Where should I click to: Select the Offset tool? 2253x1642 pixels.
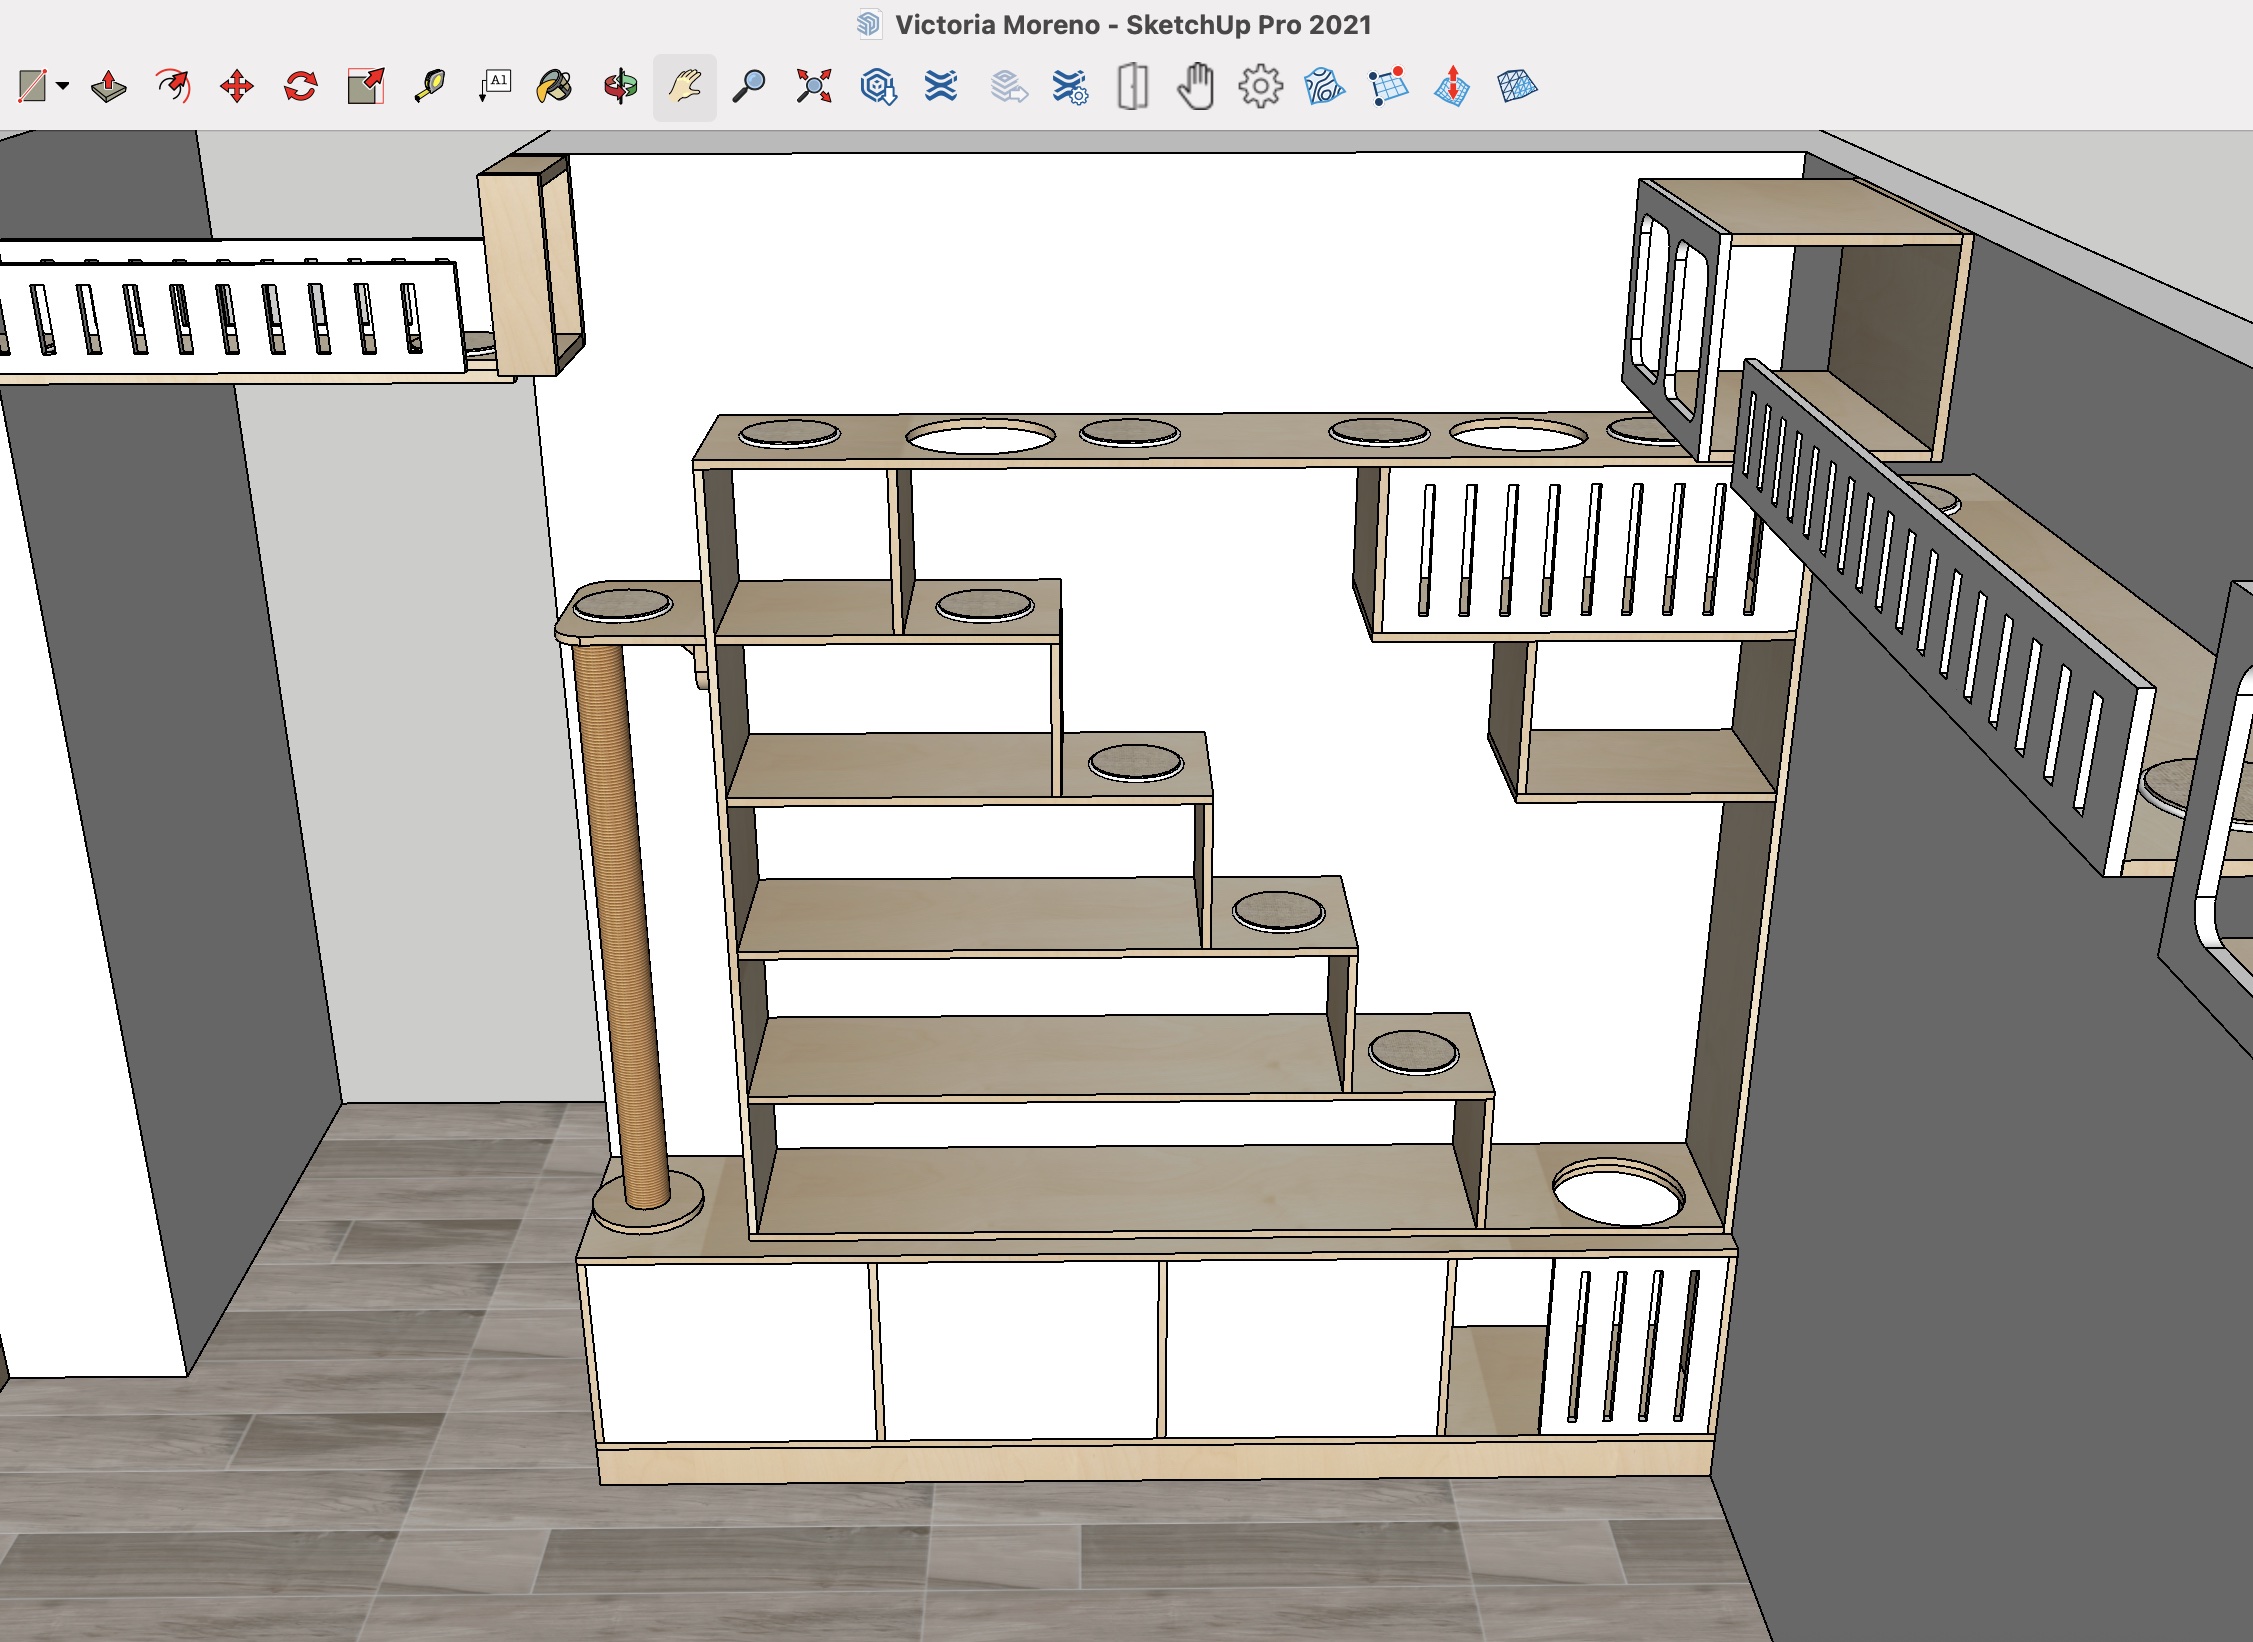pyautogui.click(x=173, y=86)
